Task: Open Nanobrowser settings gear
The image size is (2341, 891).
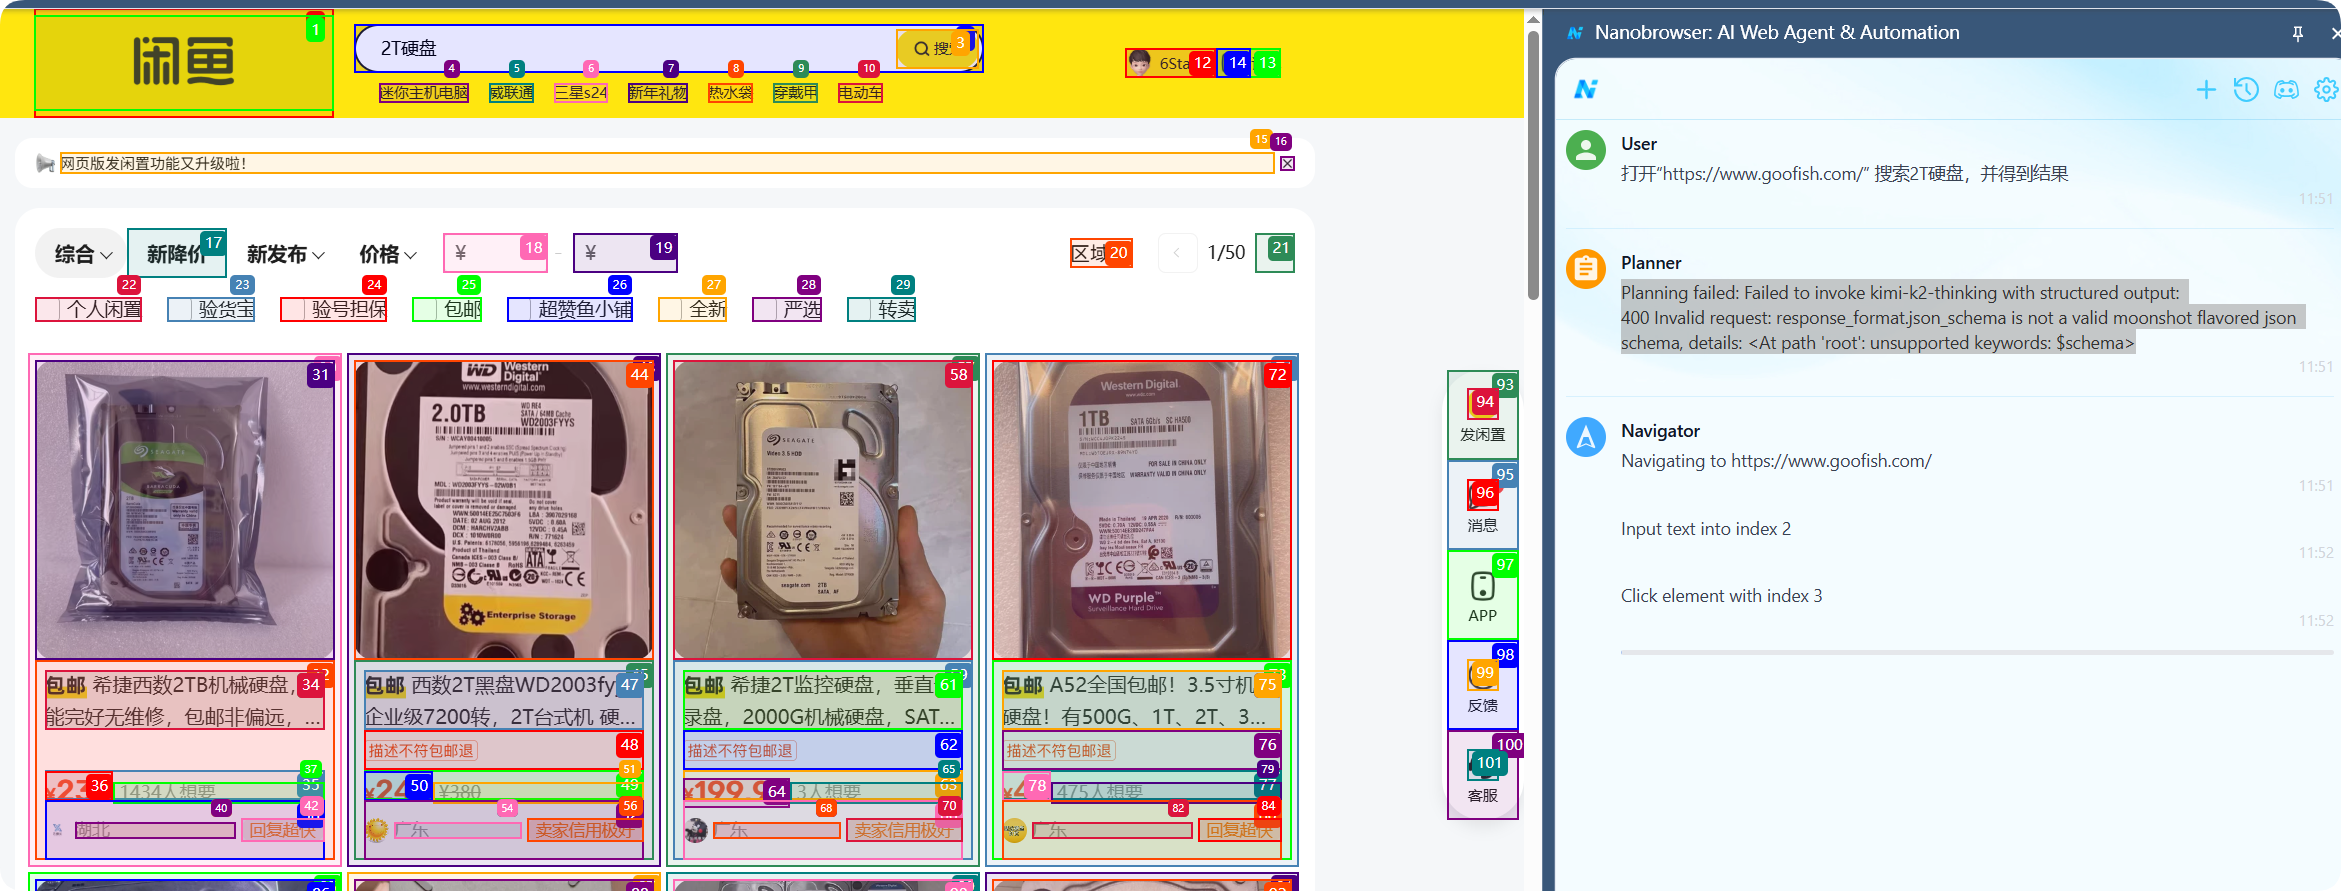Action: (2327, 90)
